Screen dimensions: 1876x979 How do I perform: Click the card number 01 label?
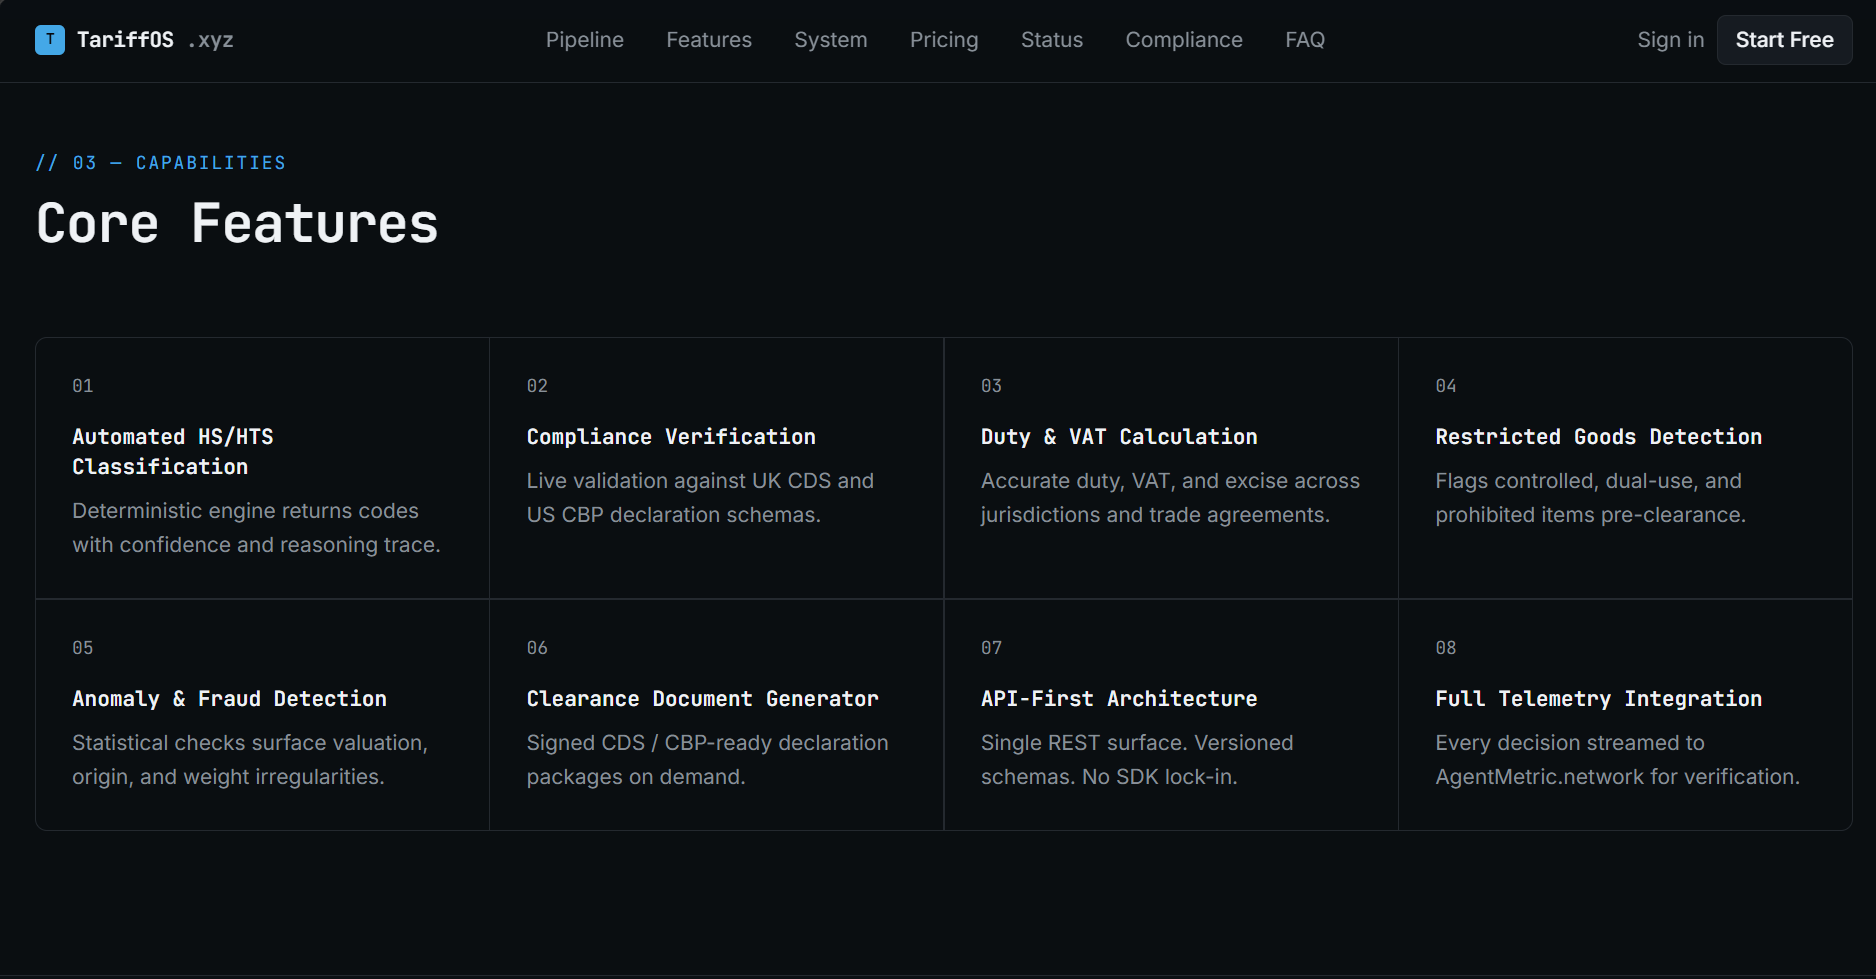point(83,386)
